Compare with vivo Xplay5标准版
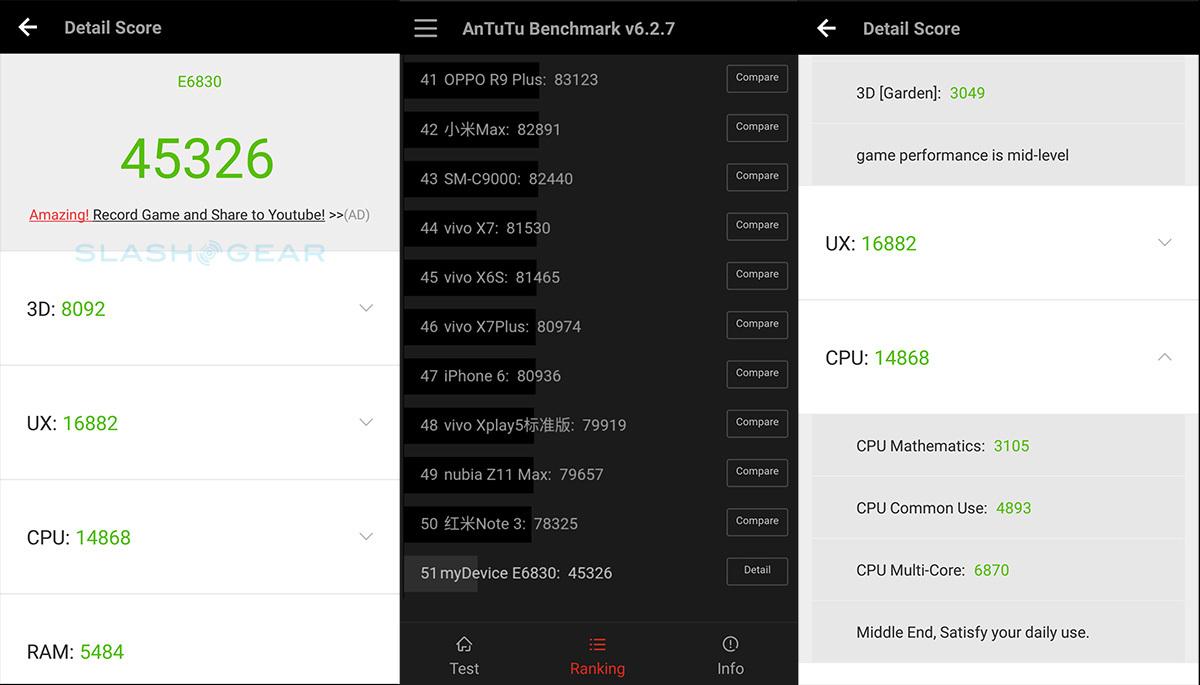1200x685 pixels. 757,423
